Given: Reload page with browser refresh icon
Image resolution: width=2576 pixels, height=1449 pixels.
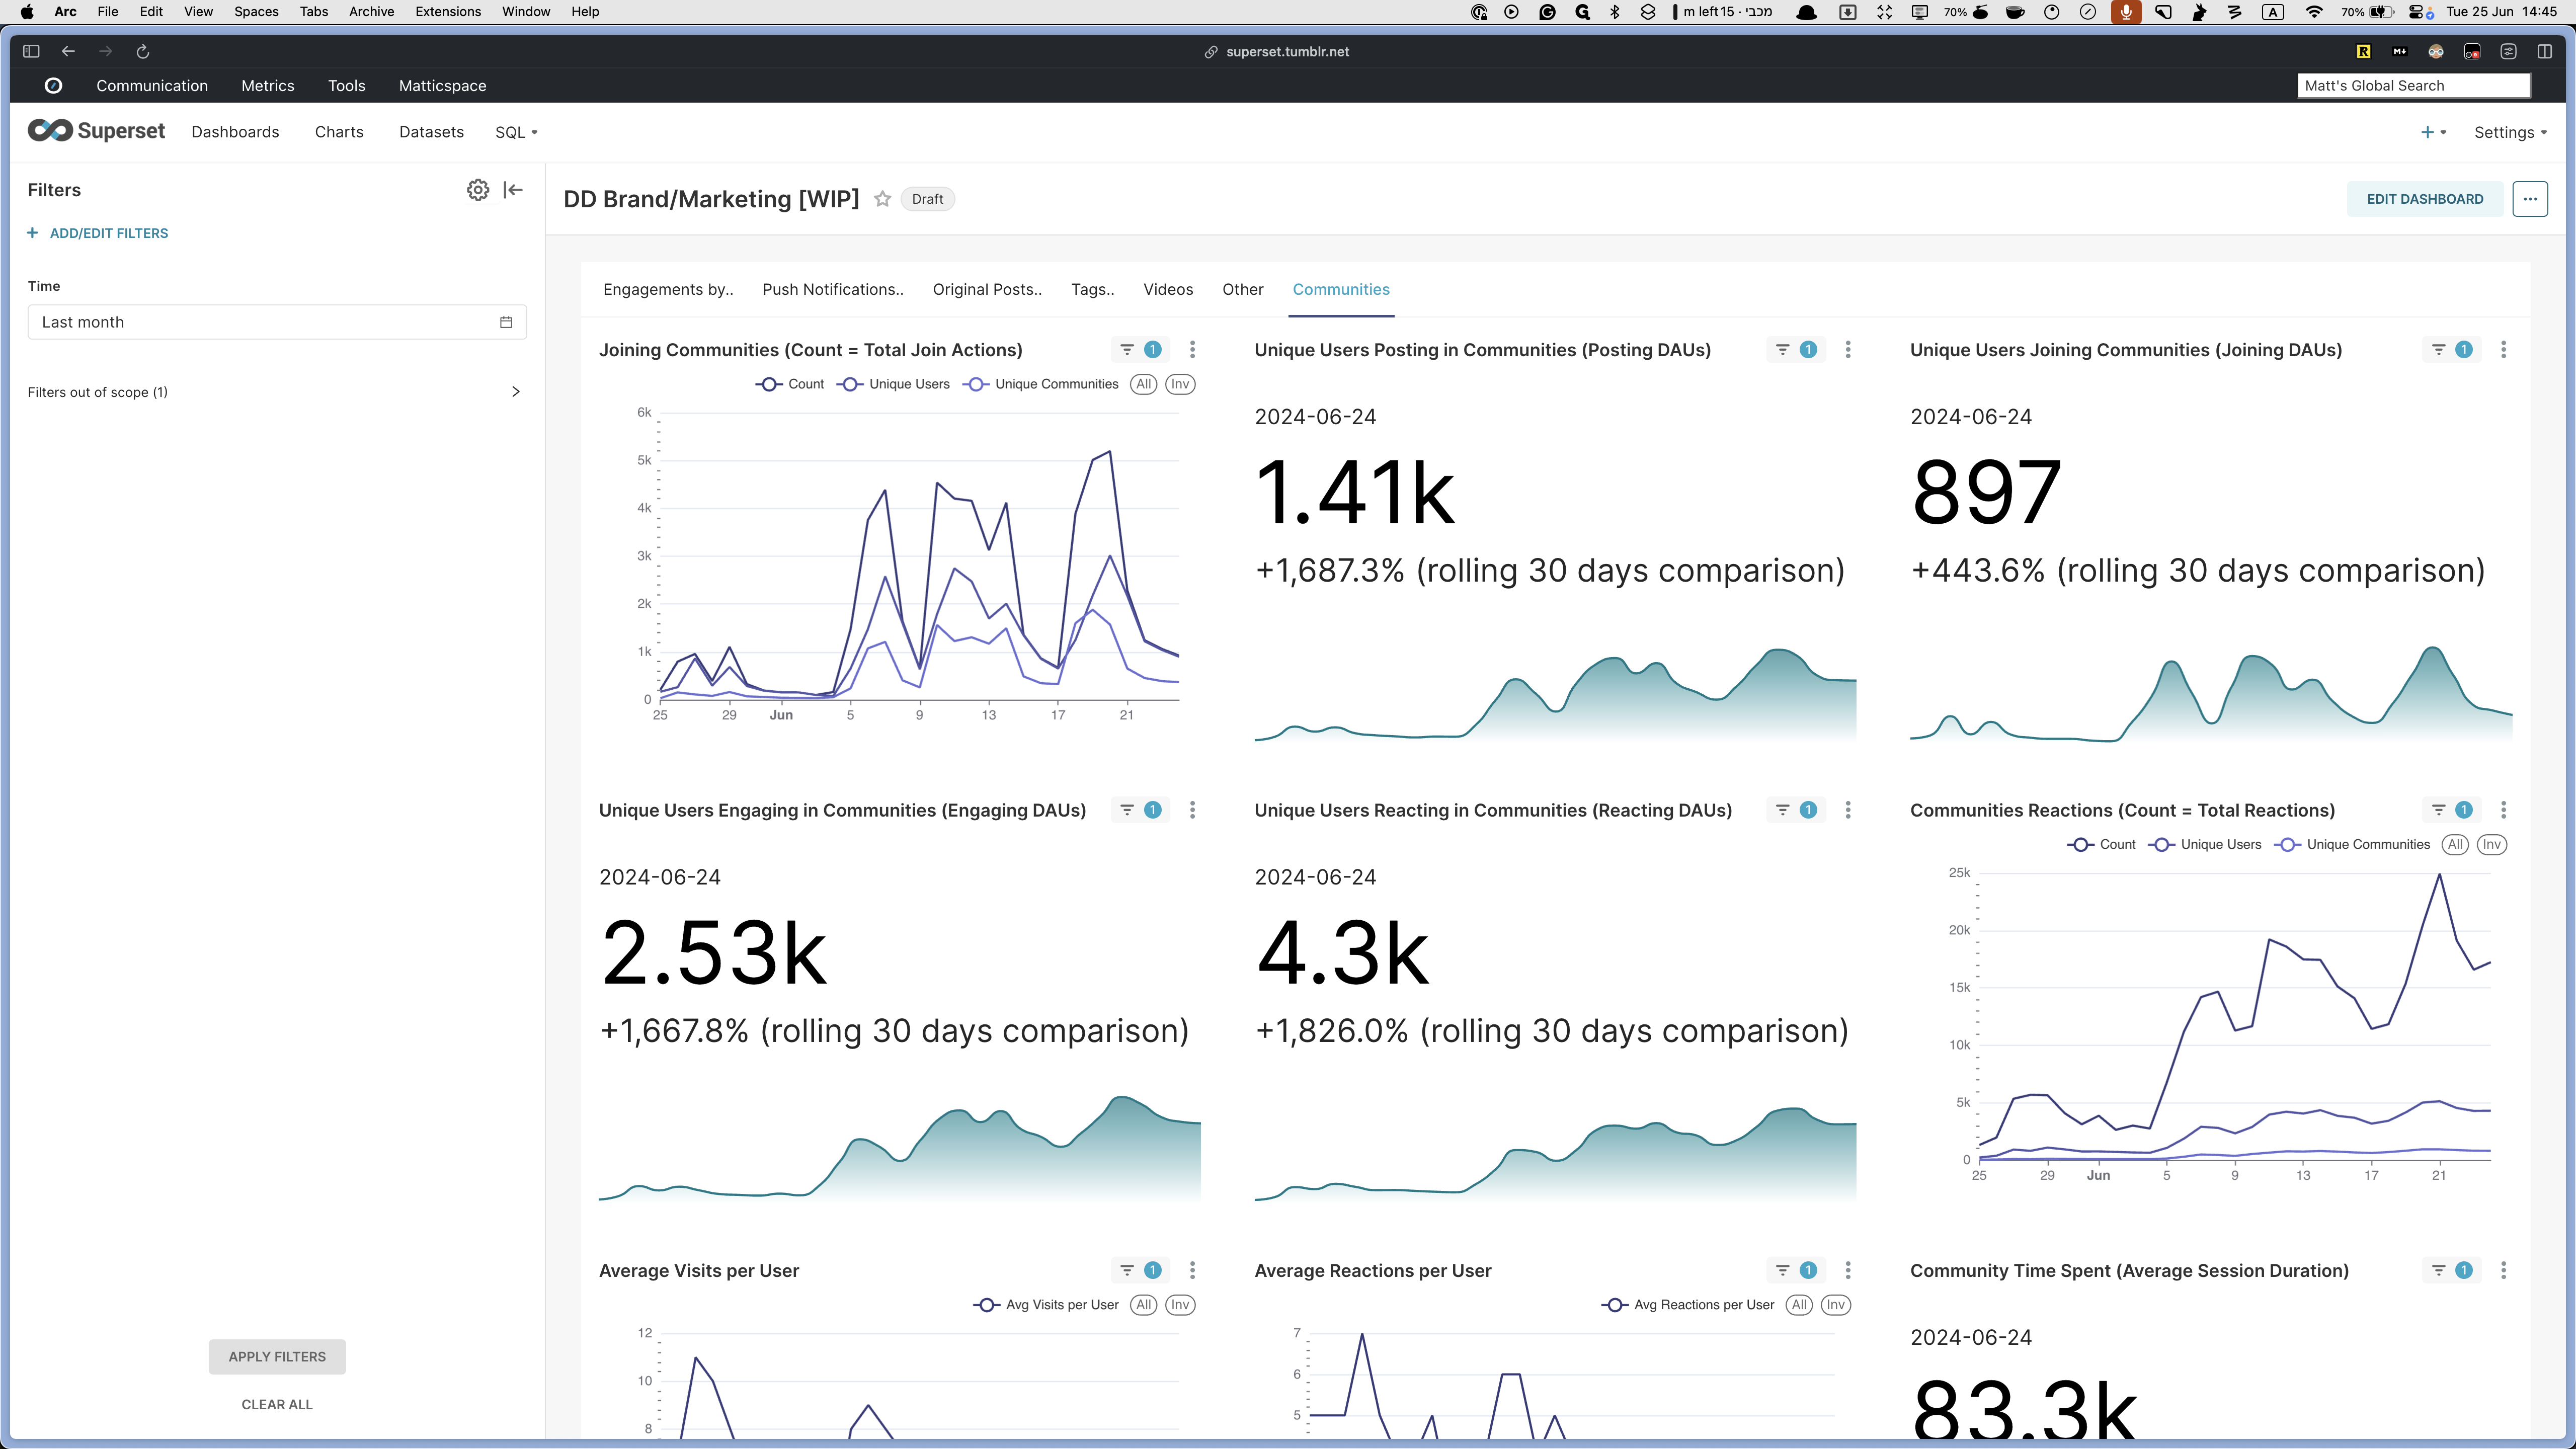Looking at the screenshot, I should coord(142,51).
